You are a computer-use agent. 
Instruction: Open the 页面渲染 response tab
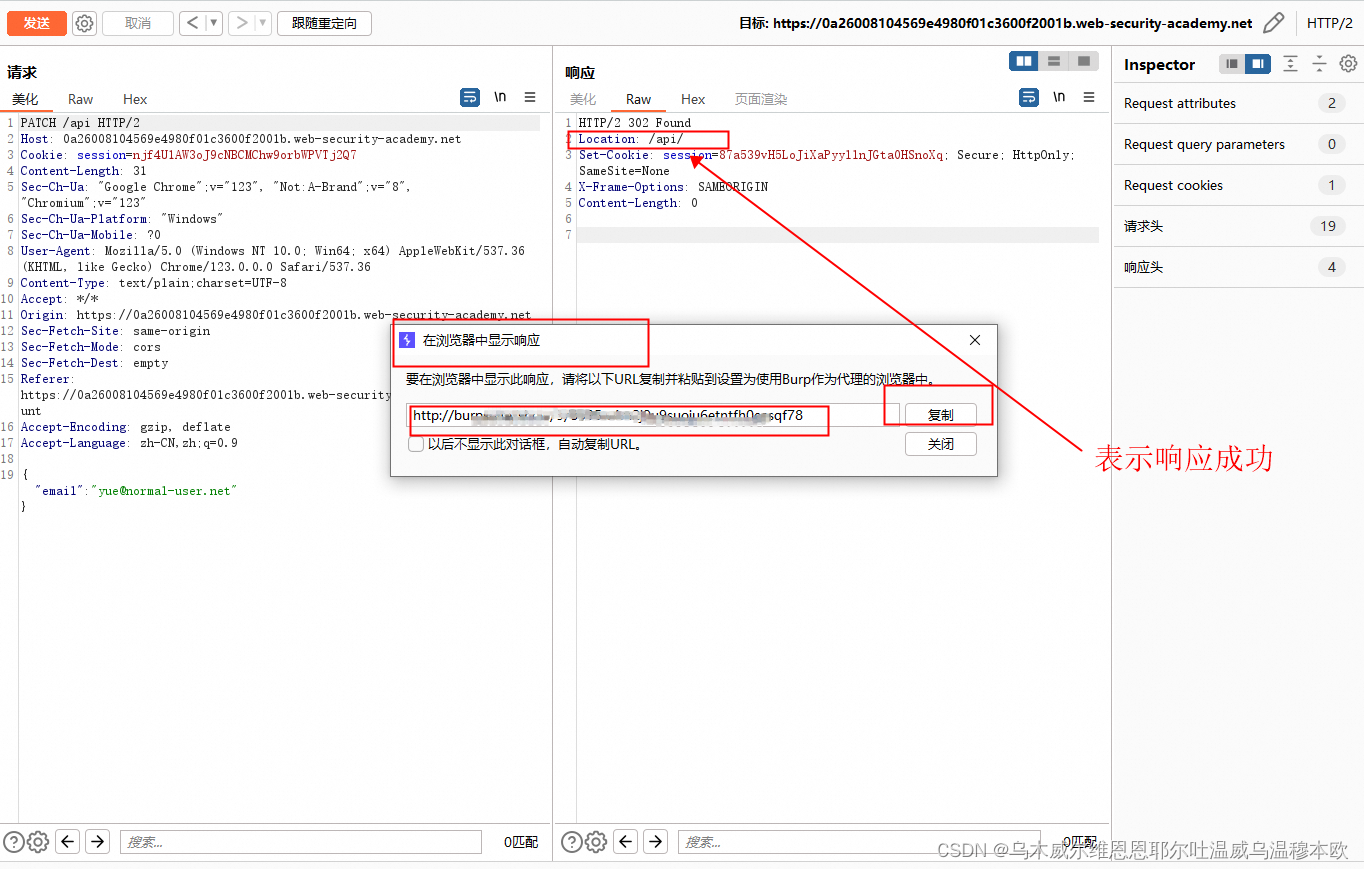[760, 99]
